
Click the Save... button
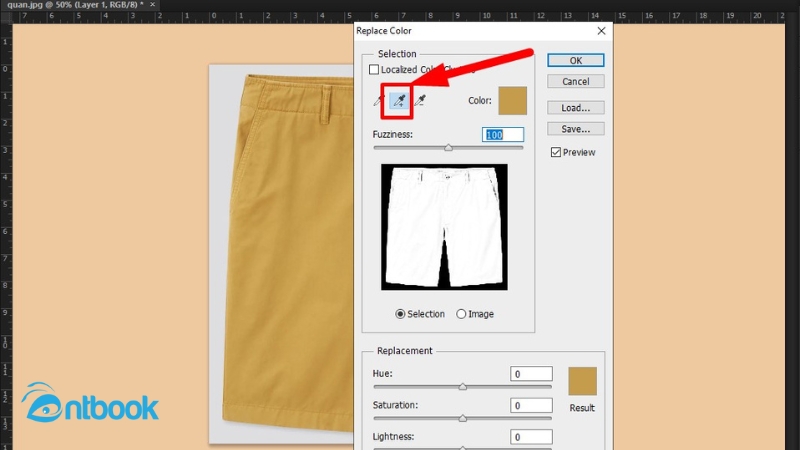[576, 129]
